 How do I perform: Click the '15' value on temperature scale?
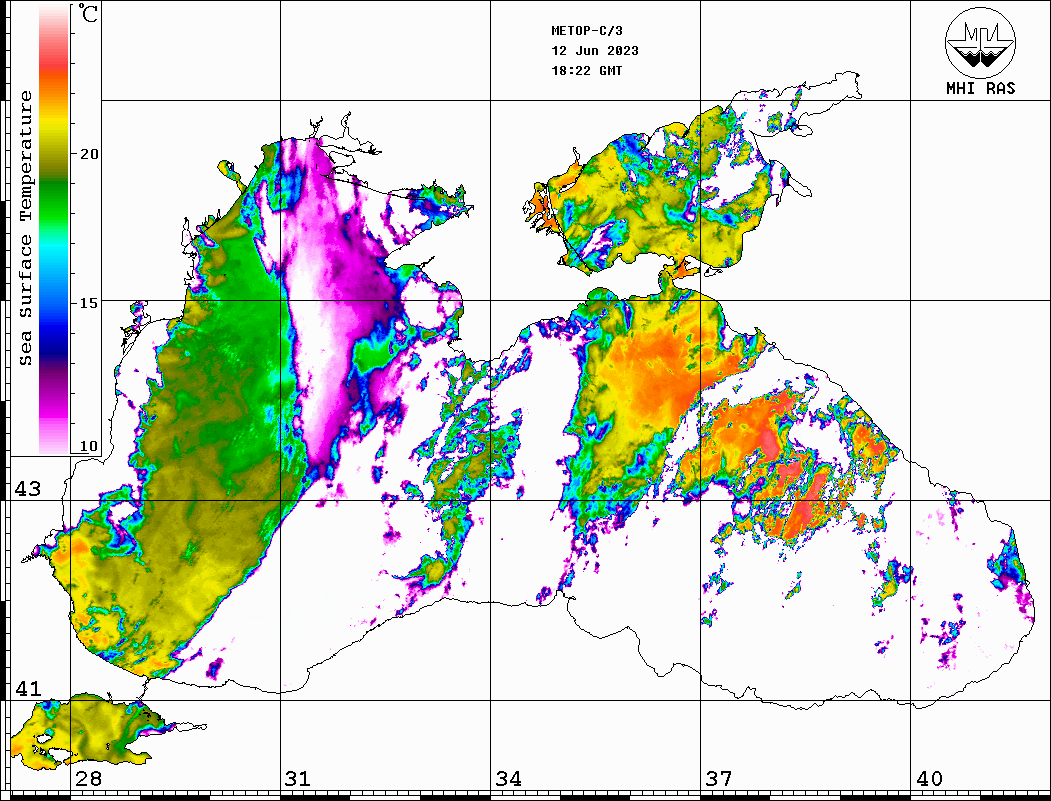click(88, 303)
